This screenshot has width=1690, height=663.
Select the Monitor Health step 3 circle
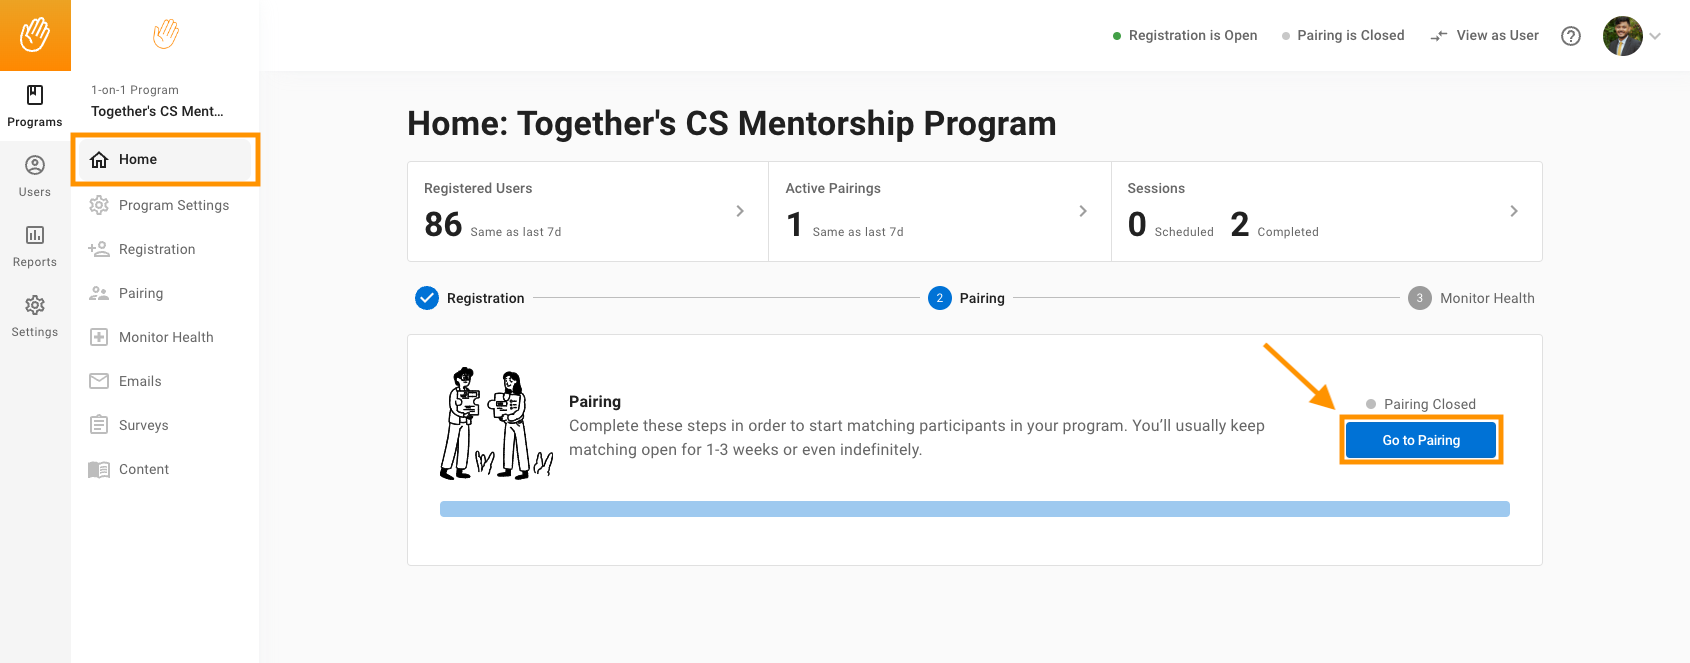pos(1419,298)
